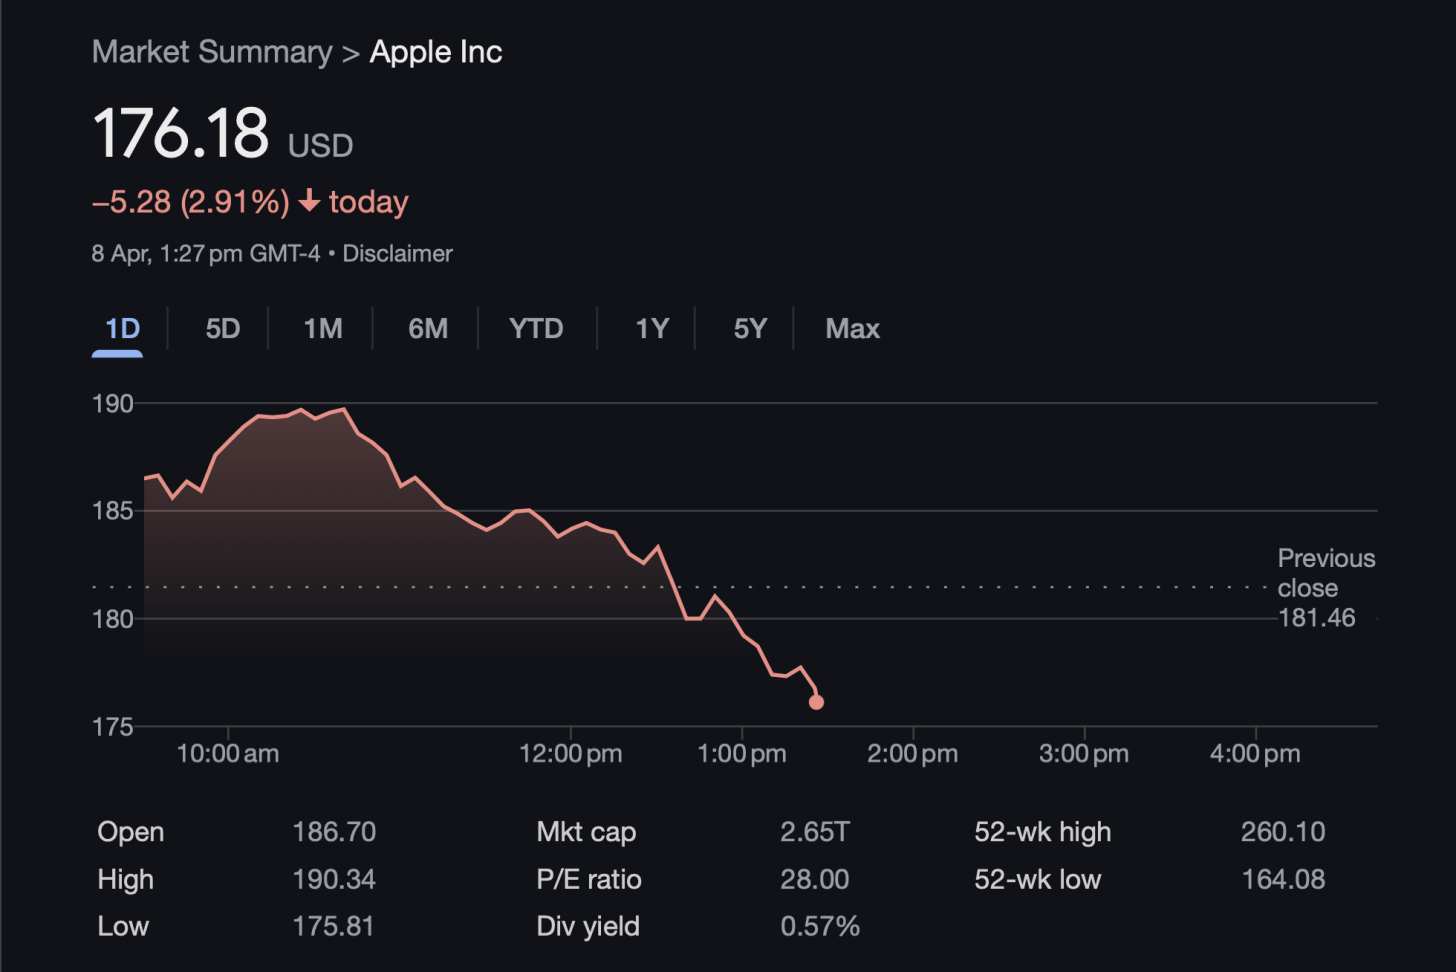
Task: Switch to the 5D chart view
Action: [221, 328]
